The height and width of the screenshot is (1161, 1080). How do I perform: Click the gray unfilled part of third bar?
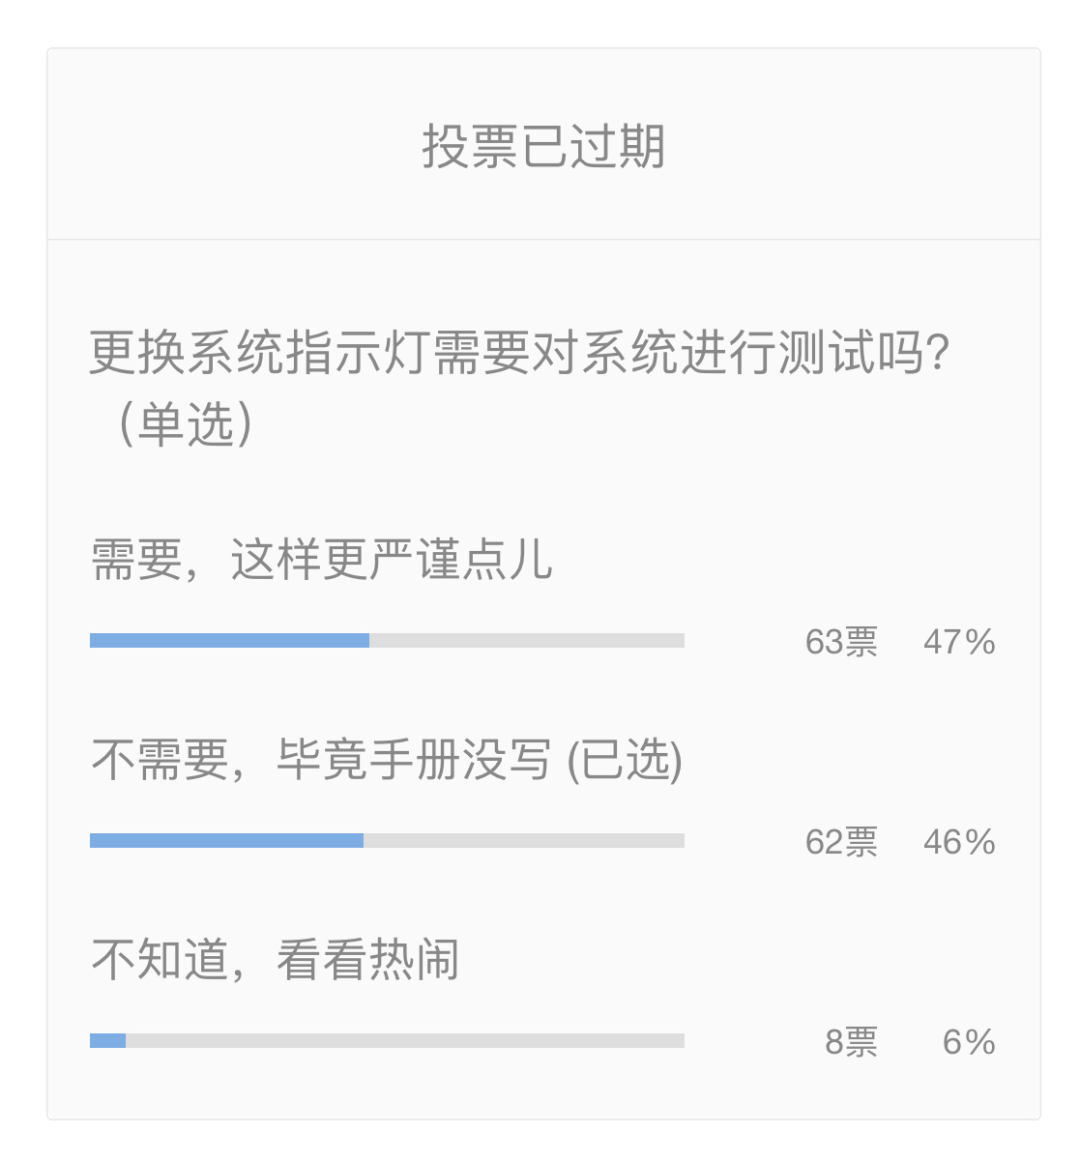pos(405,1041)
